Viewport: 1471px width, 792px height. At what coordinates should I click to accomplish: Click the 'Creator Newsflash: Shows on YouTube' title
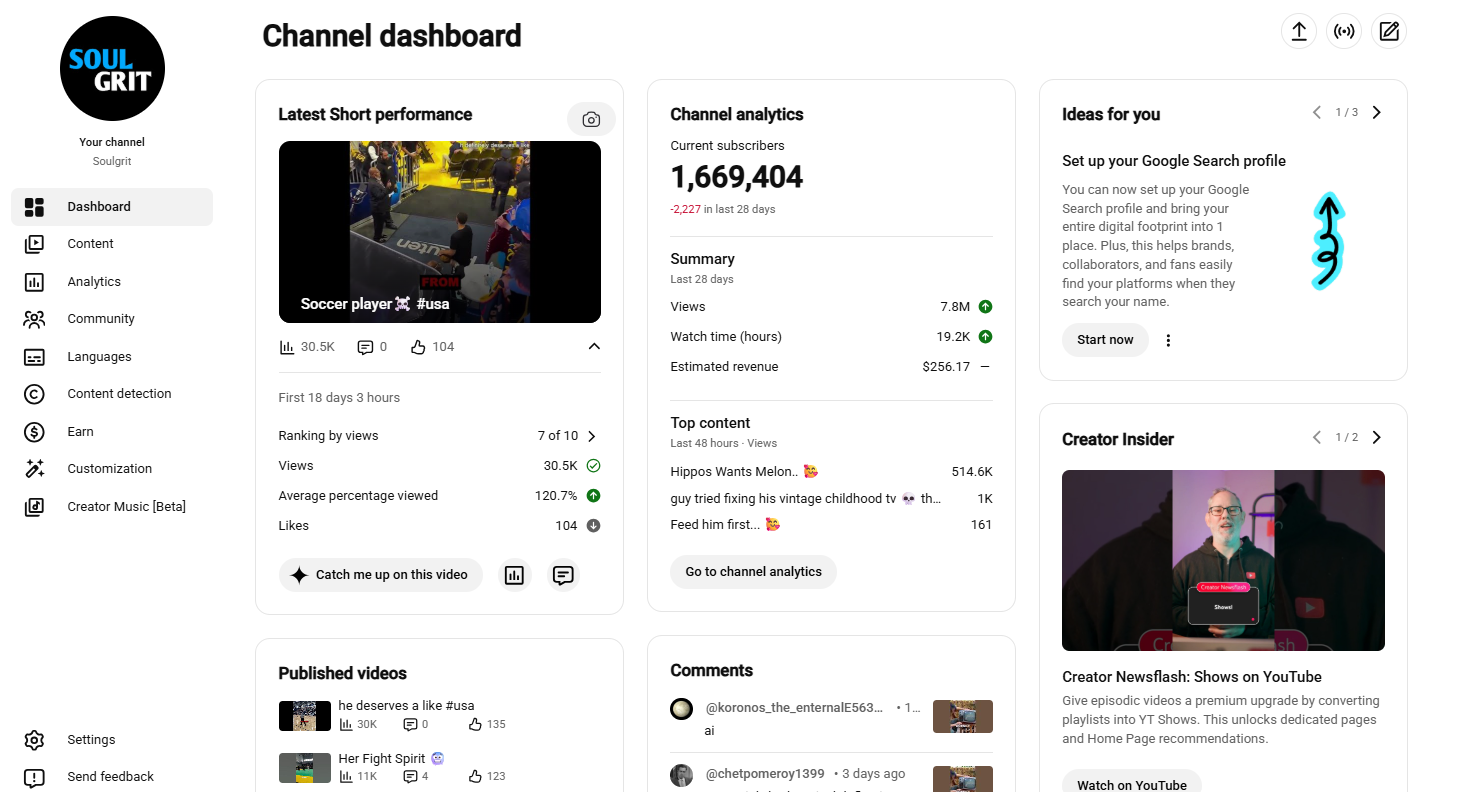click(1192, 677)
